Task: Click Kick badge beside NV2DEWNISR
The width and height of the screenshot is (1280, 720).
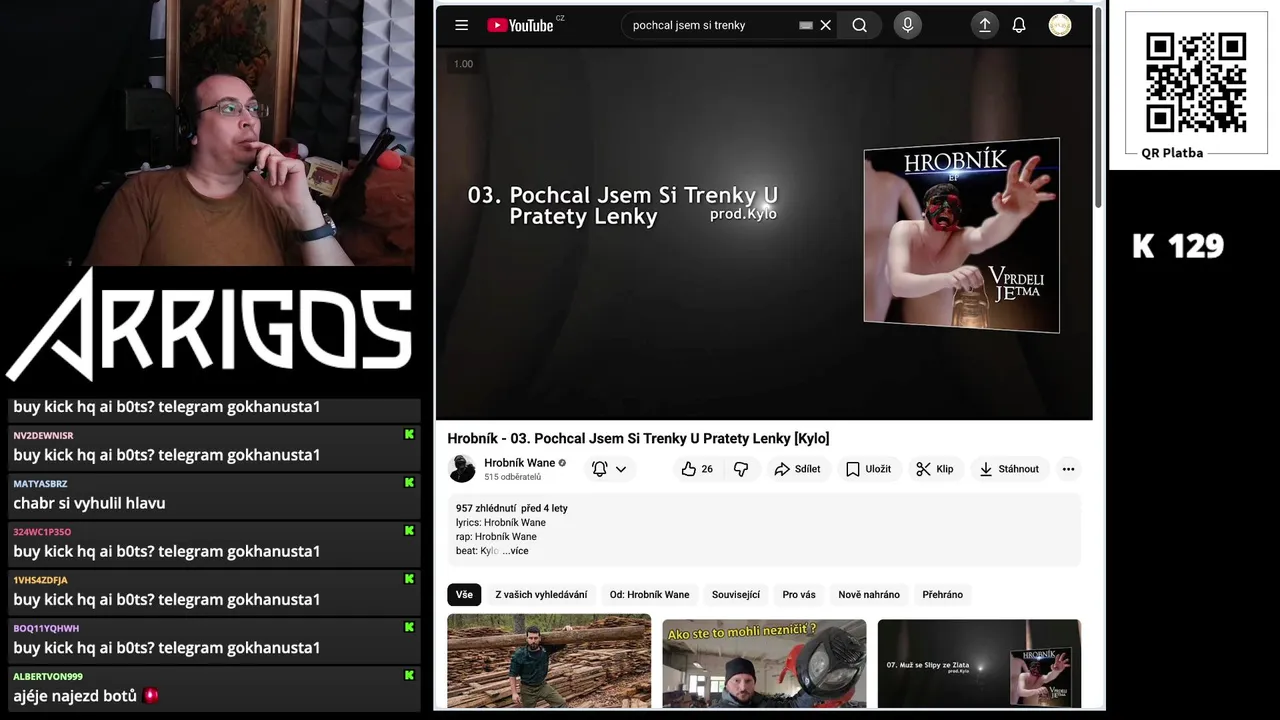Action: pos(409,434)
